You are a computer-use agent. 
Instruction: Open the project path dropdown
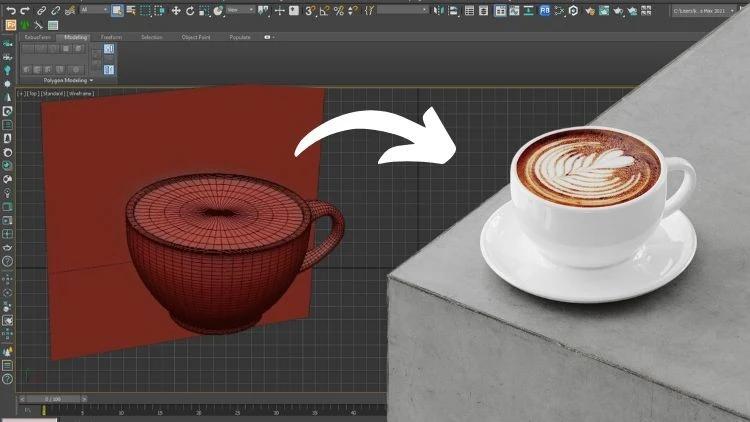[x=702, y=10]
